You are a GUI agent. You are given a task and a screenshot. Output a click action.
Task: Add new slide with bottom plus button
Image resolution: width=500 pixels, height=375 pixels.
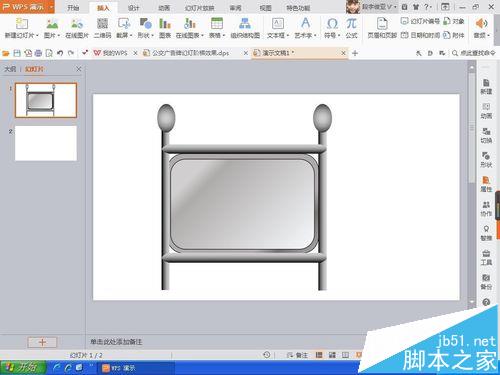[42, 342]
